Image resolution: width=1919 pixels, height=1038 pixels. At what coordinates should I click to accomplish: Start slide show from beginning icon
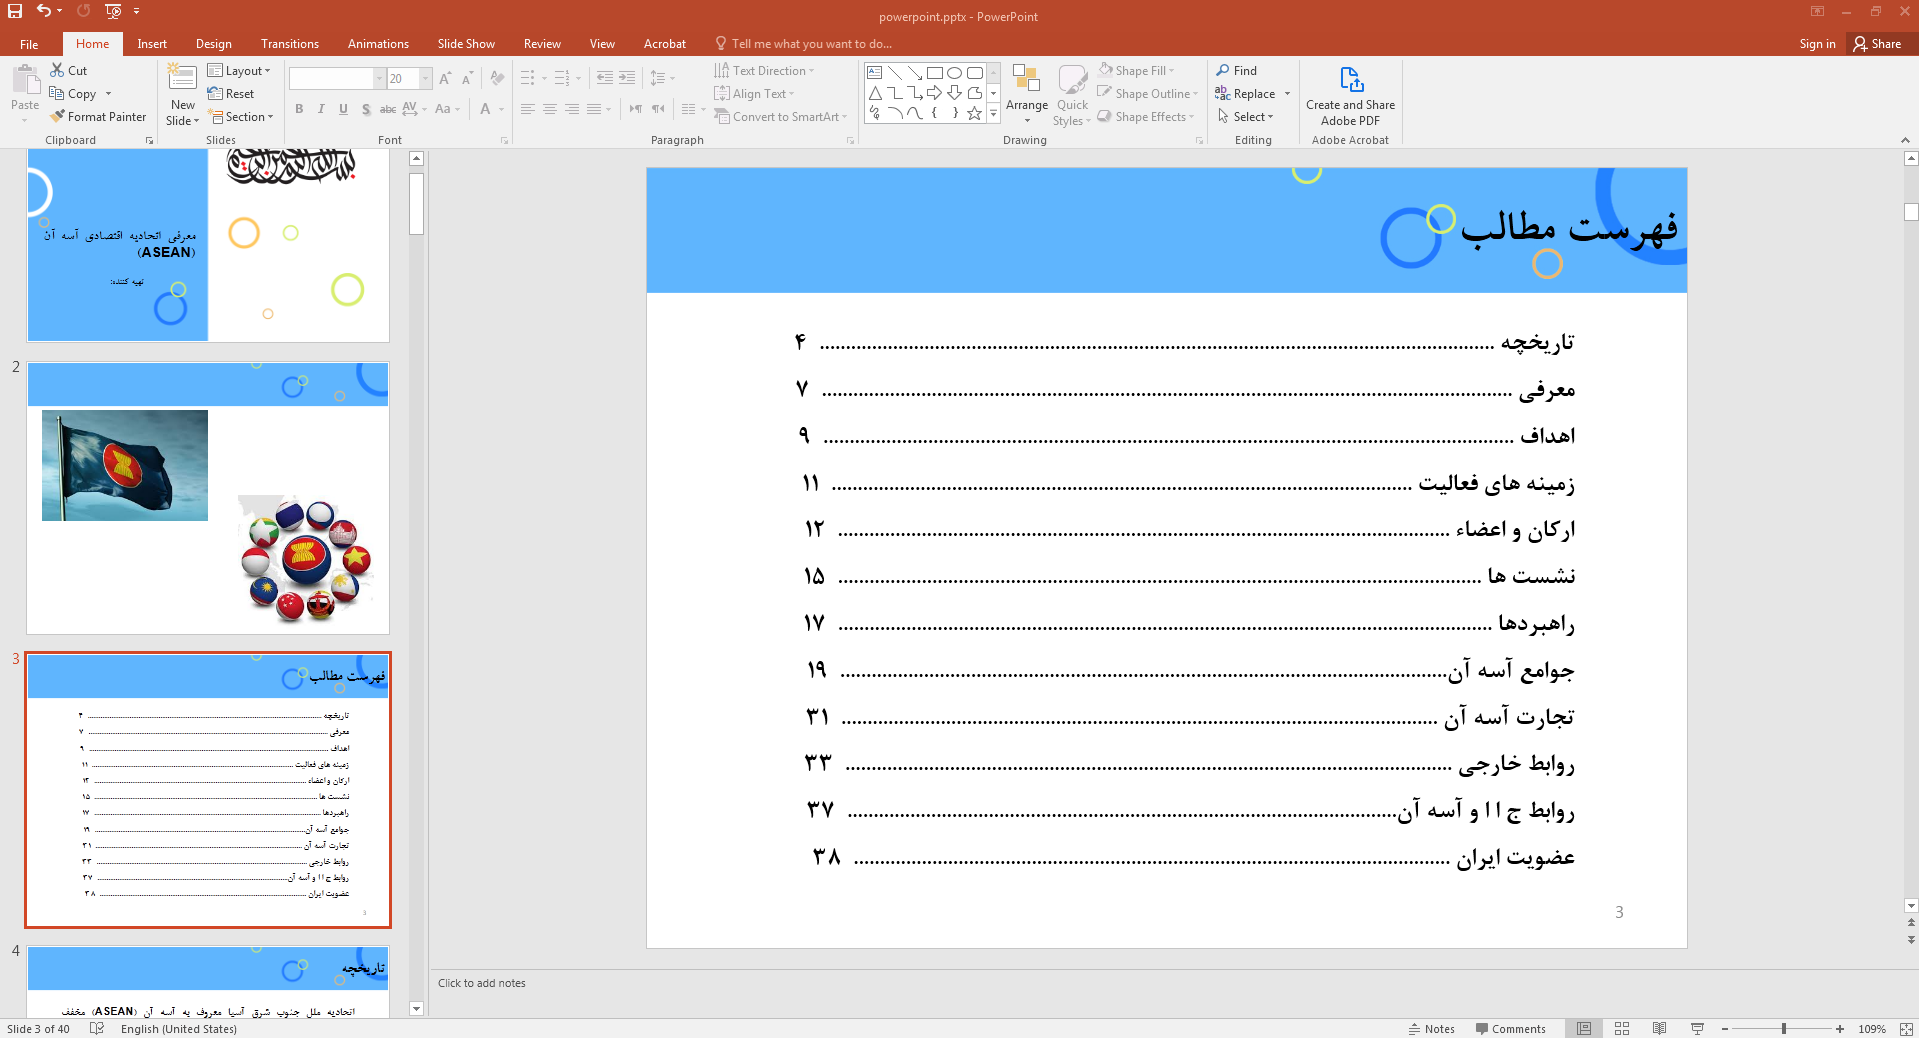(x=113, y=11)
